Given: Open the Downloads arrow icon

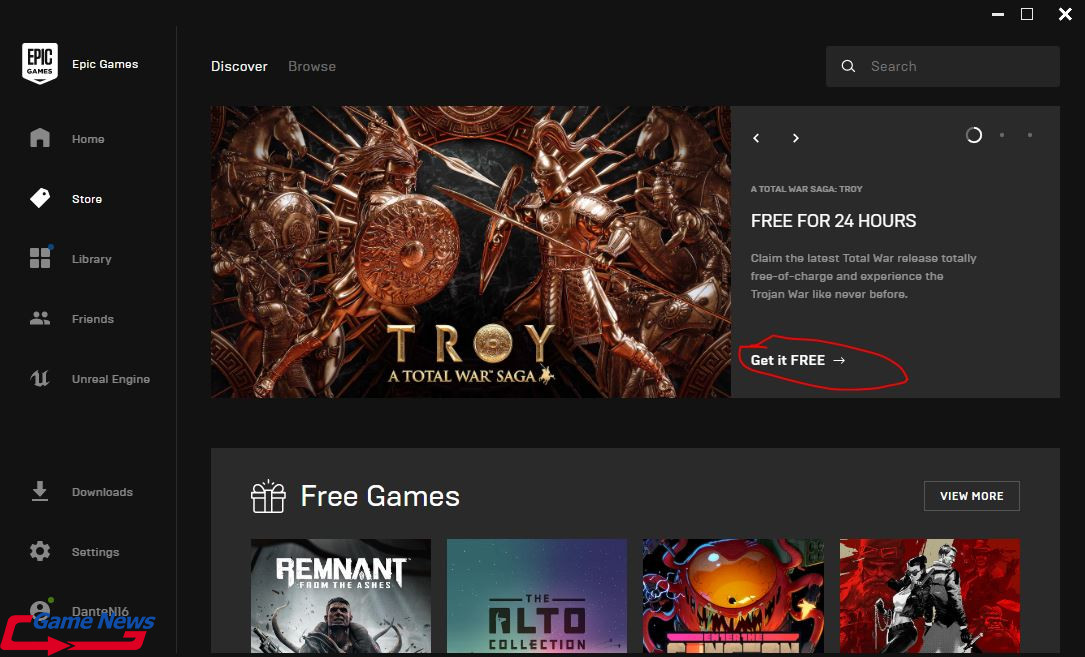Looking at the screenshot, I should coord(39,491).
